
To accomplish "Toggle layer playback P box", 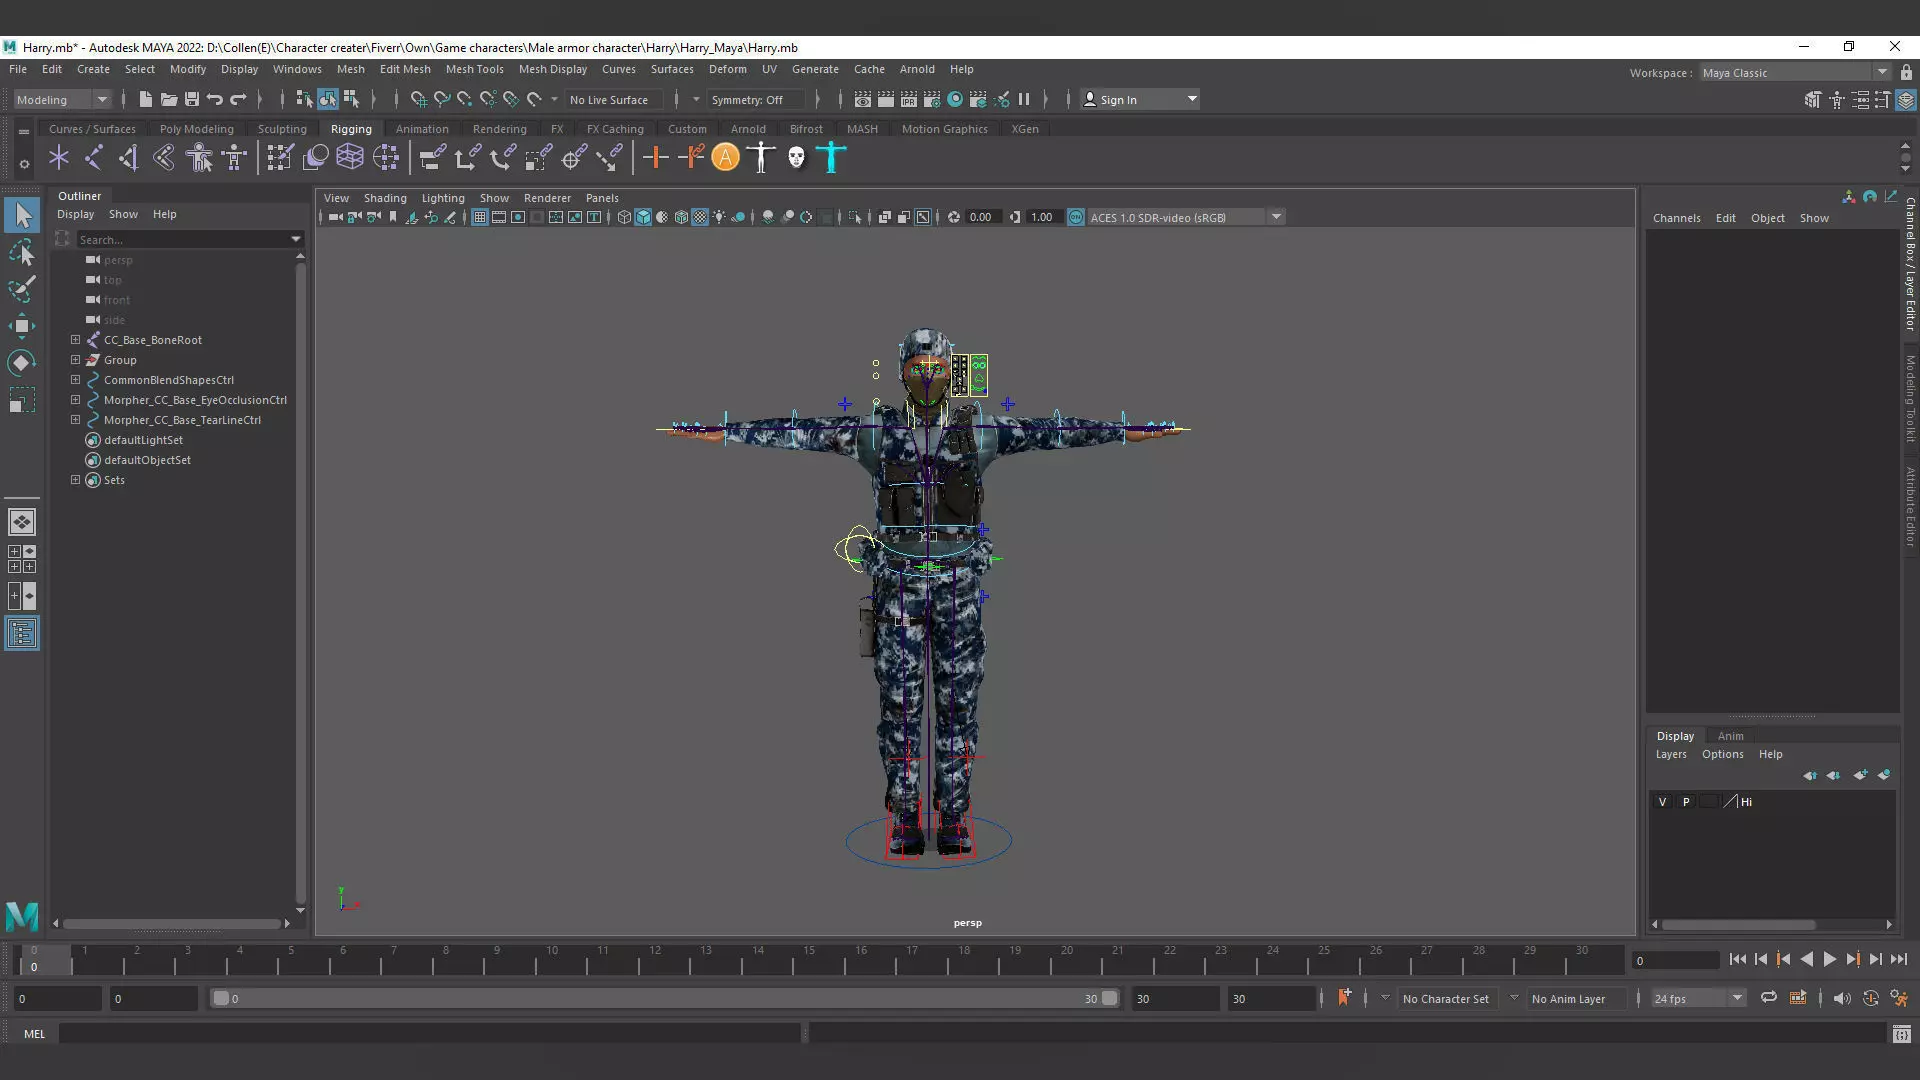I will click(x=1686, y=802).
